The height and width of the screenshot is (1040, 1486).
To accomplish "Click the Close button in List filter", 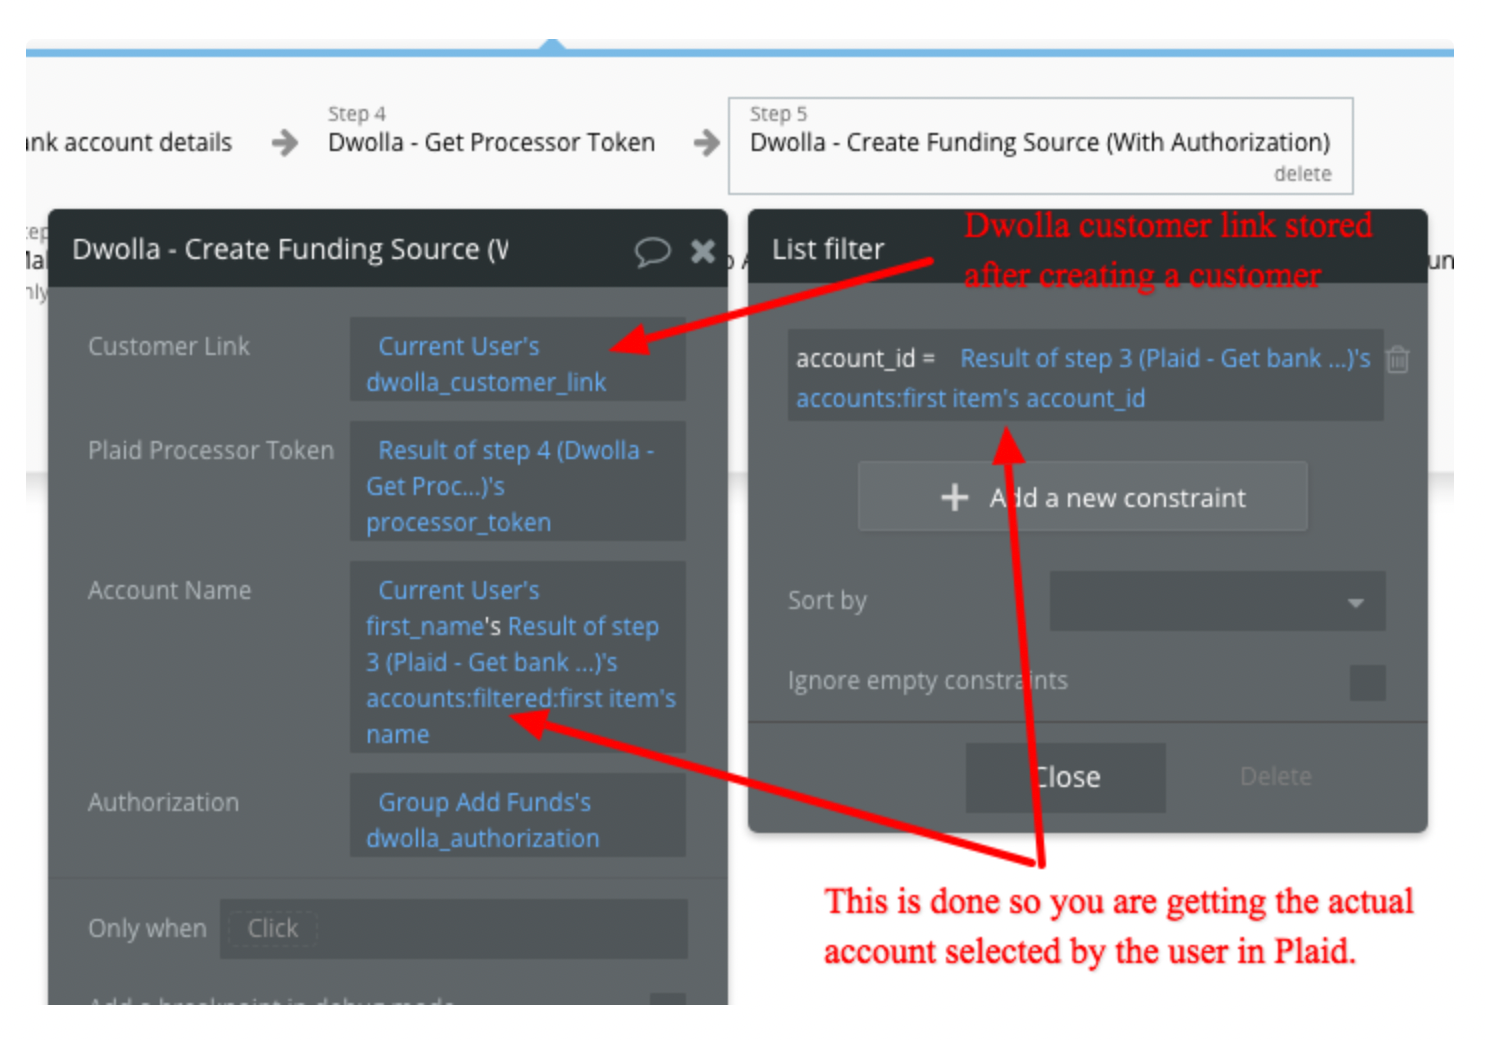I will [x=1065, y=777].
